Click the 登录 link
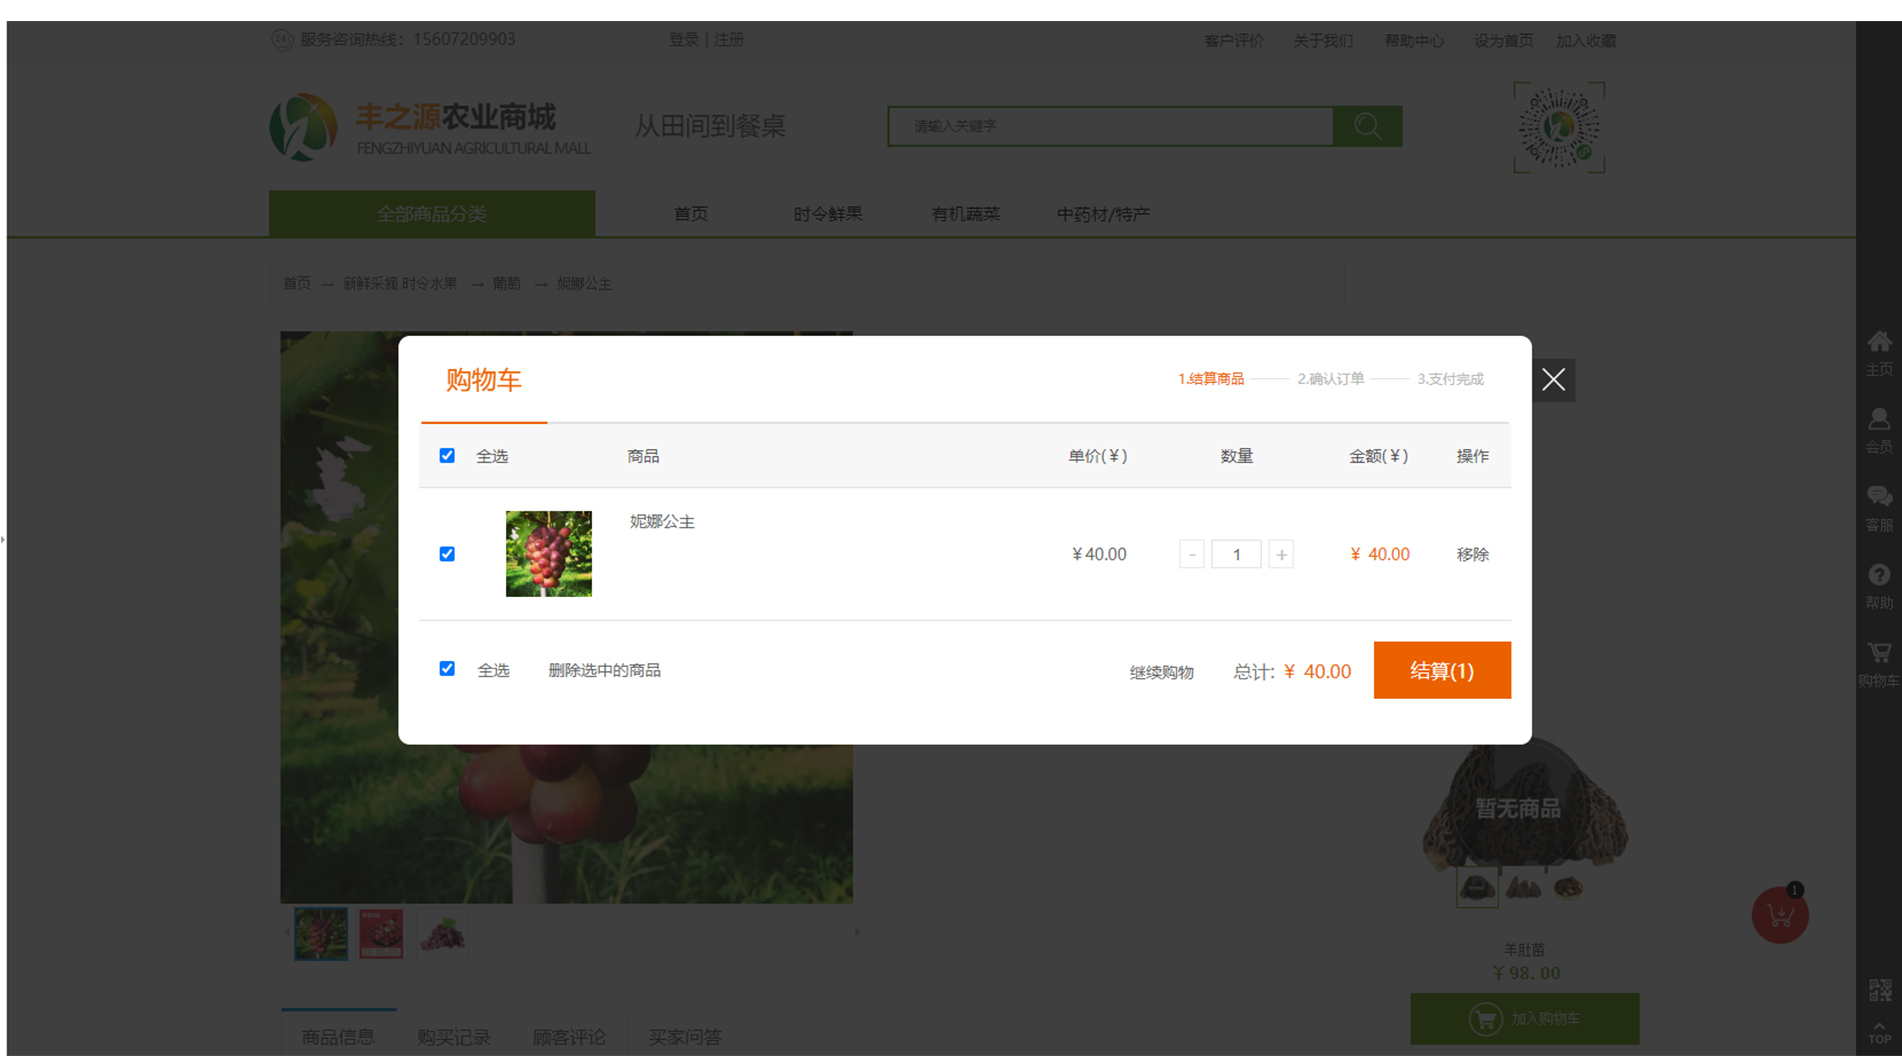This screenshot has width=1902, height=1056. pos(683,39)
